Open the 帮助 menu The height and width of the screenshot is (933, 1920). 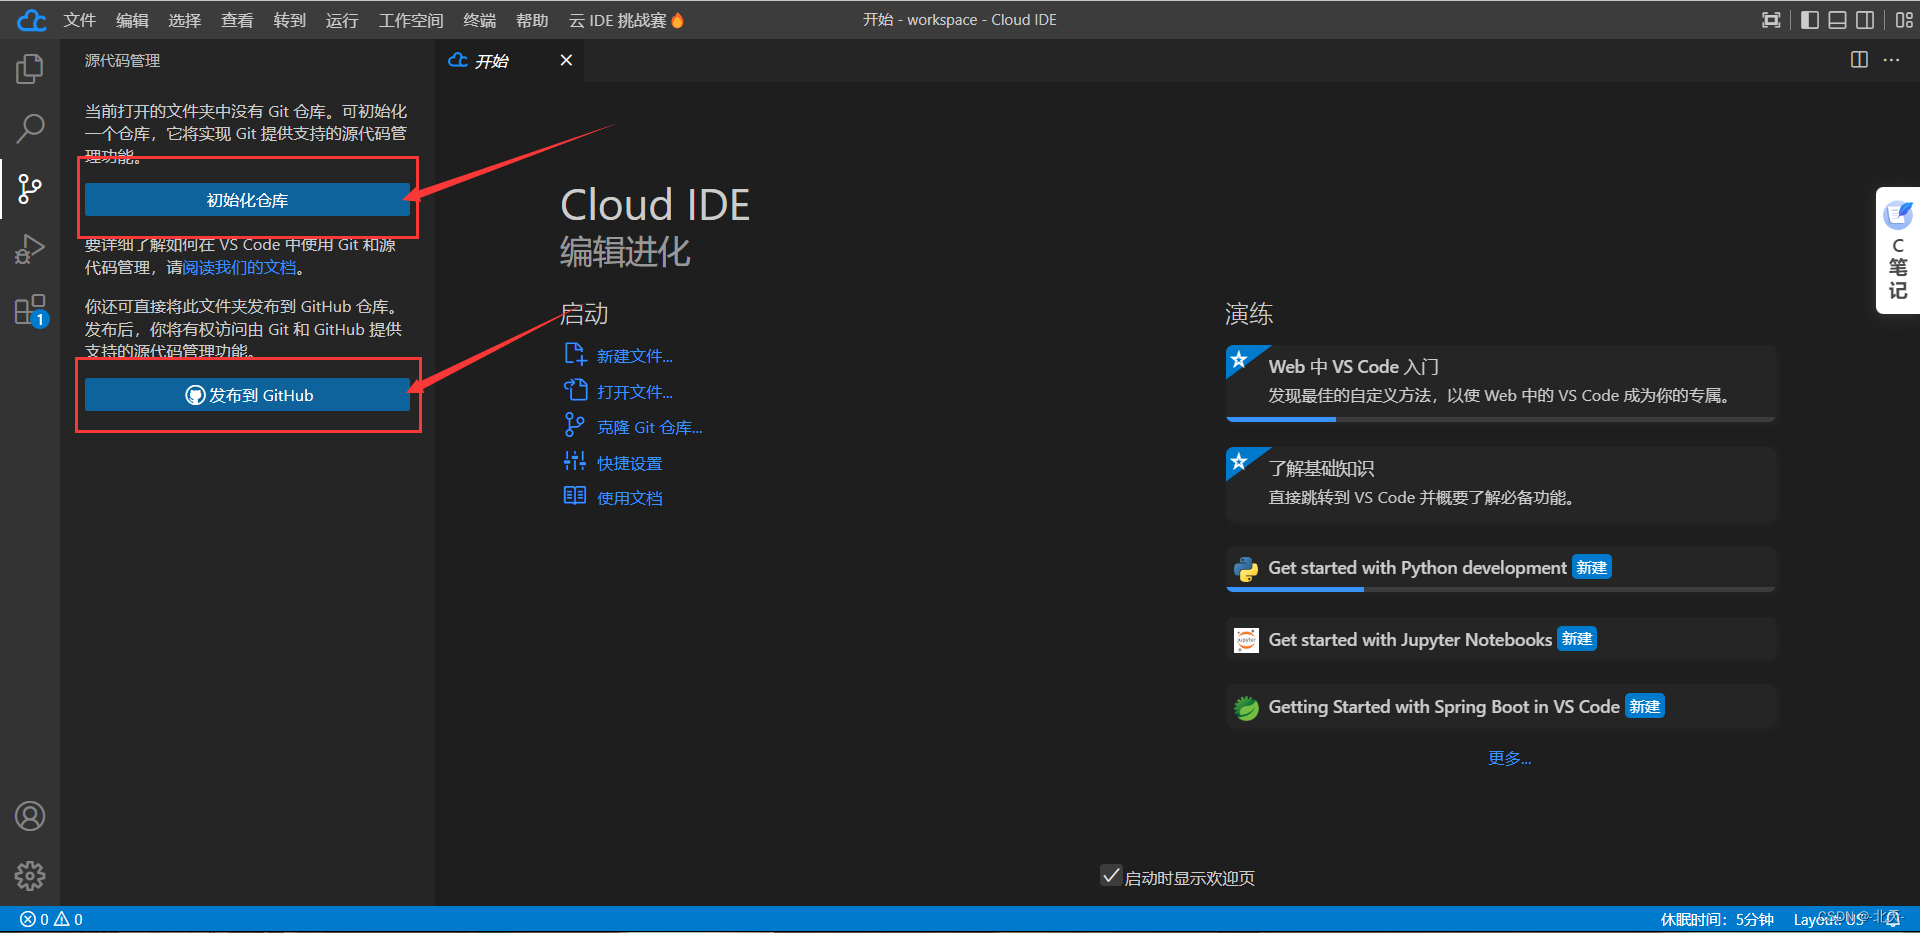pyautogui.click(x=532, y=20)
